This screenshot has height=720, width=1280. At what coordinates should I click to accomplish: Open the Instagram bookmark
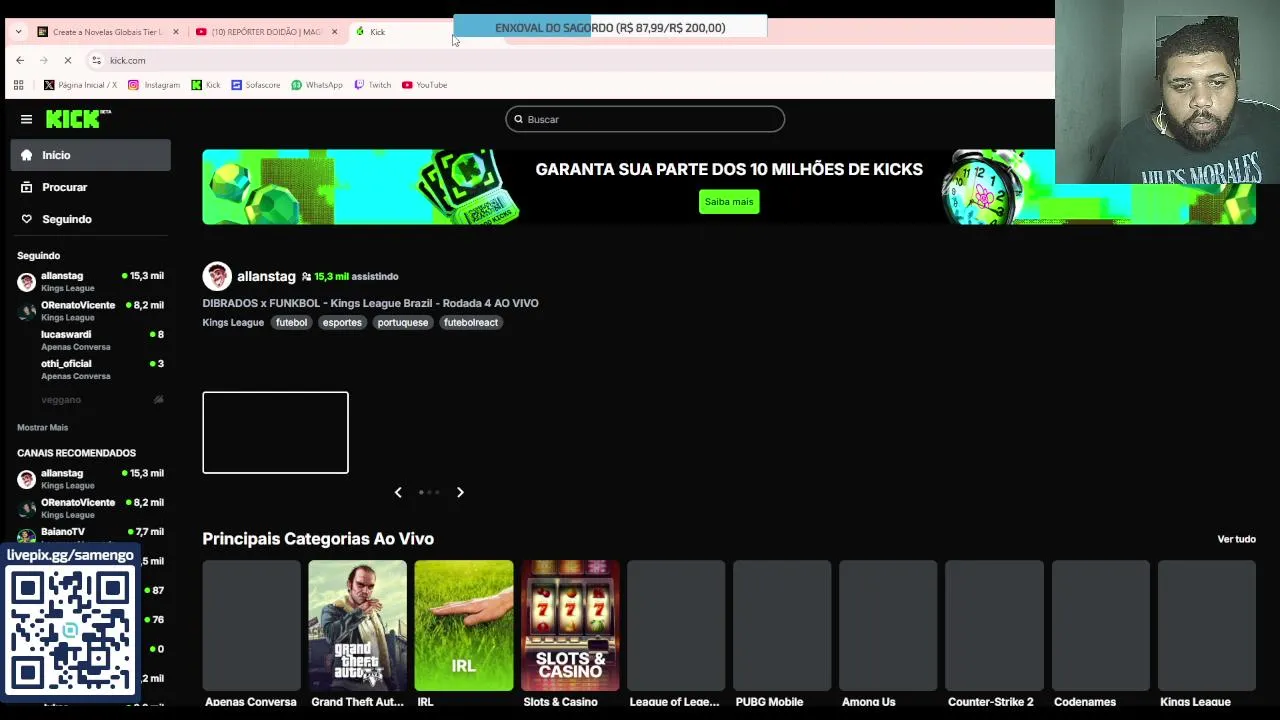pos(154,85)
